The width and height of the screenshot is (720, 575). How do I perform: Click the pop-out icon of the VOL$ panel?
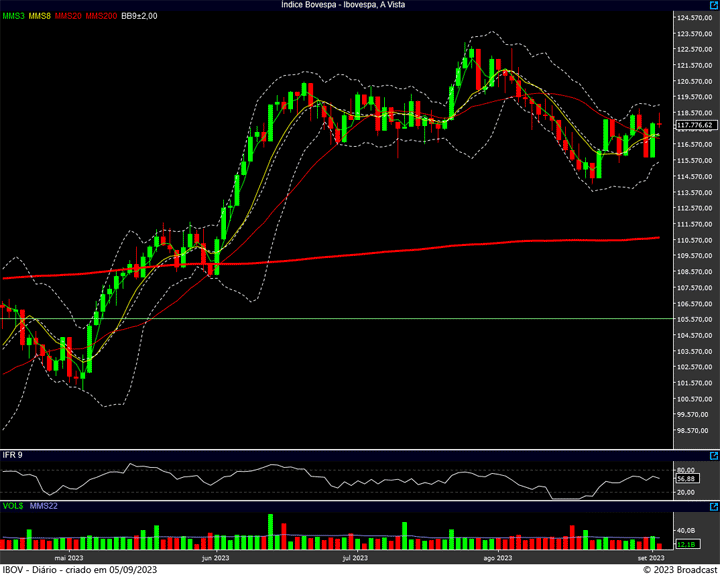tap(713, 507)
